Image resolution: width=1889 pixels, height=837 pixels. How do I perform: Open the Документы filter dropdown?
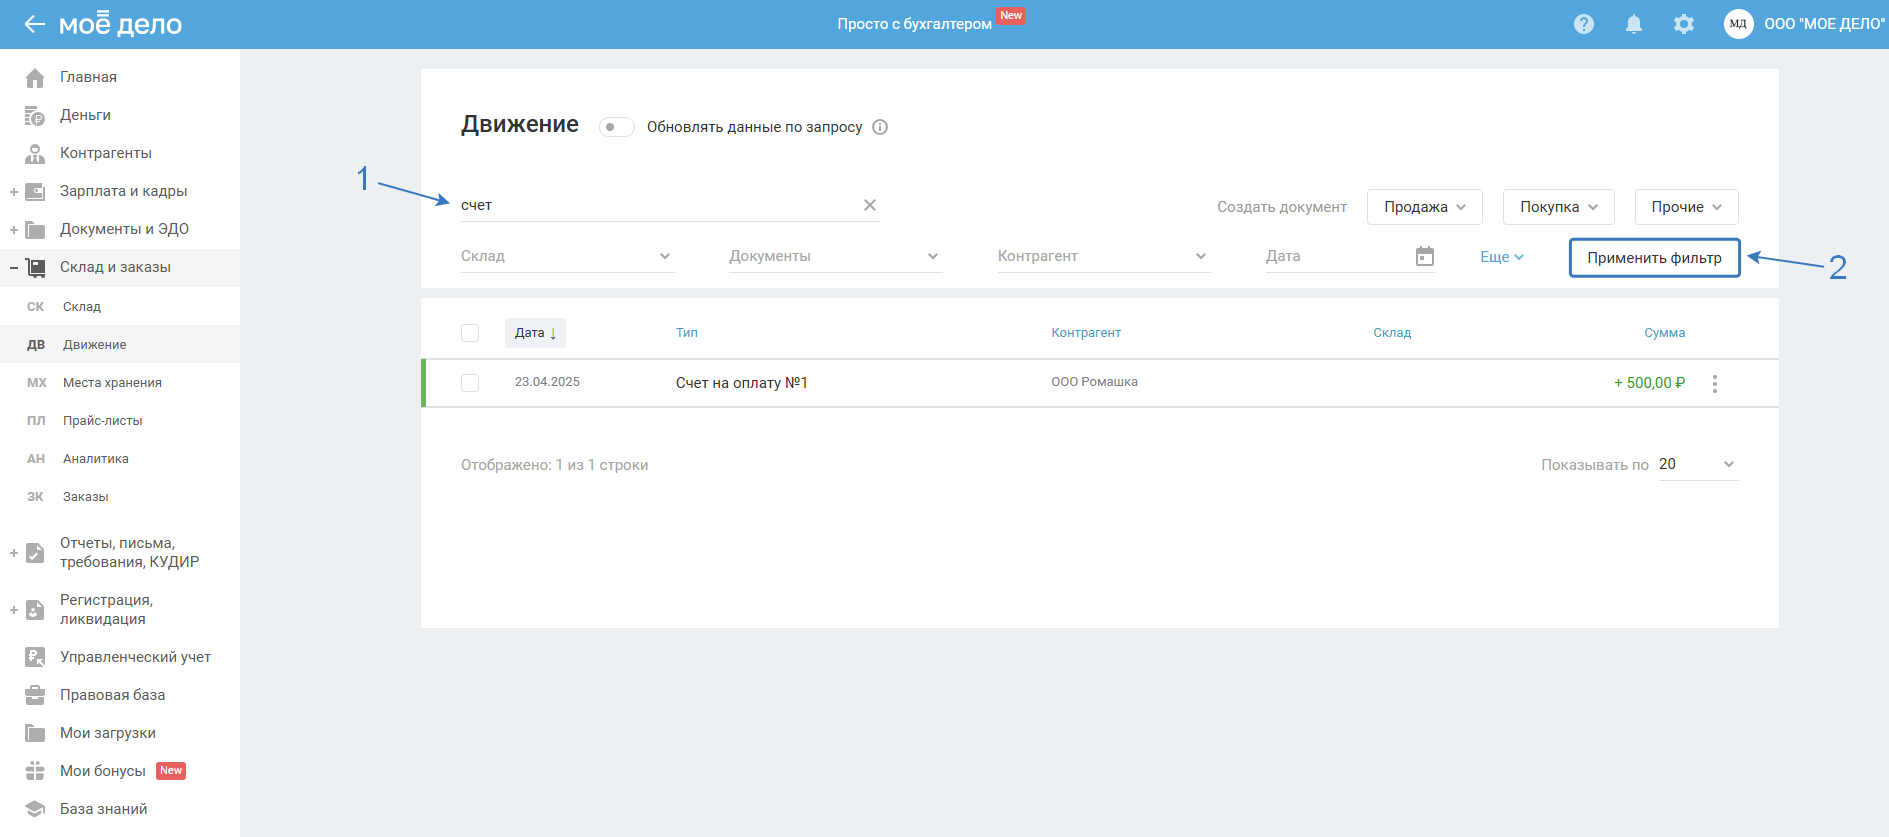[x=835, y=256]
